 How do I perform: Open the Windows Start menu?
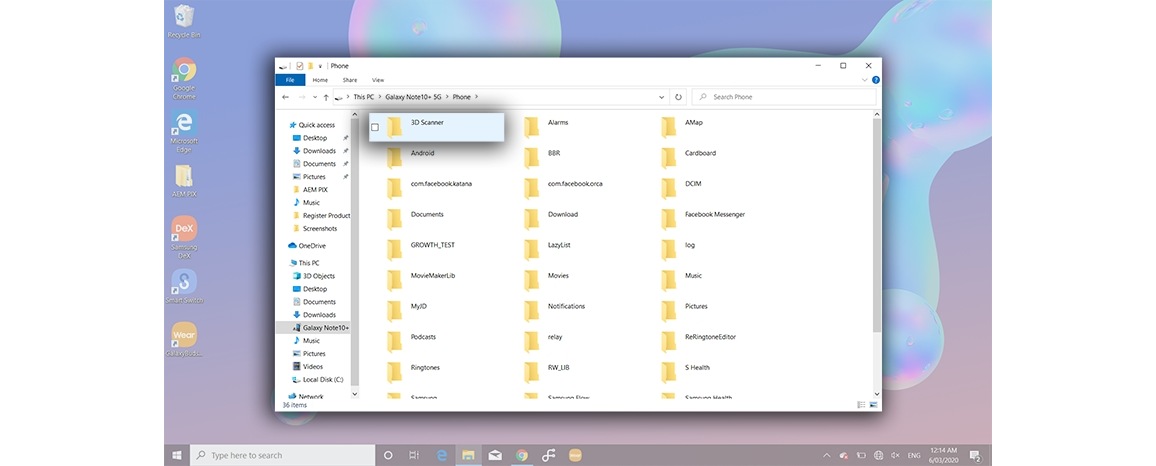(x=177, y=455)
